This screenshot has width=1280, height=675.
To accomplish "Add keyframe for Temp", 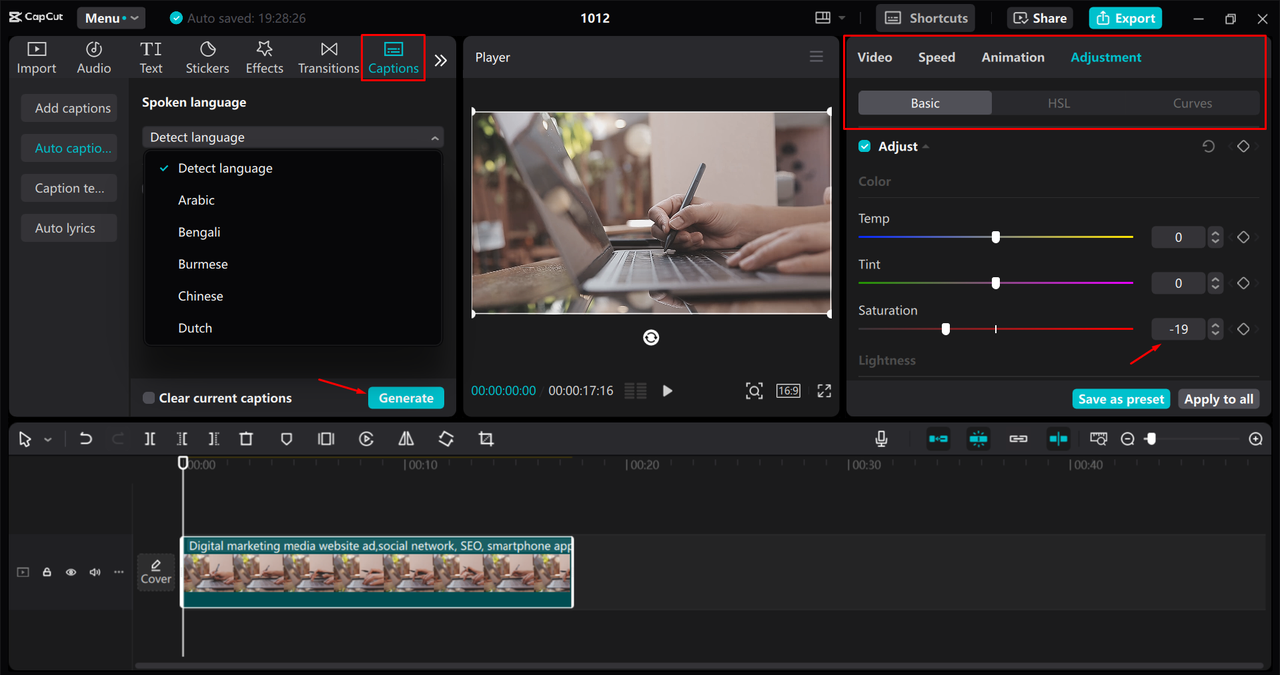I will pos(1243,237).
